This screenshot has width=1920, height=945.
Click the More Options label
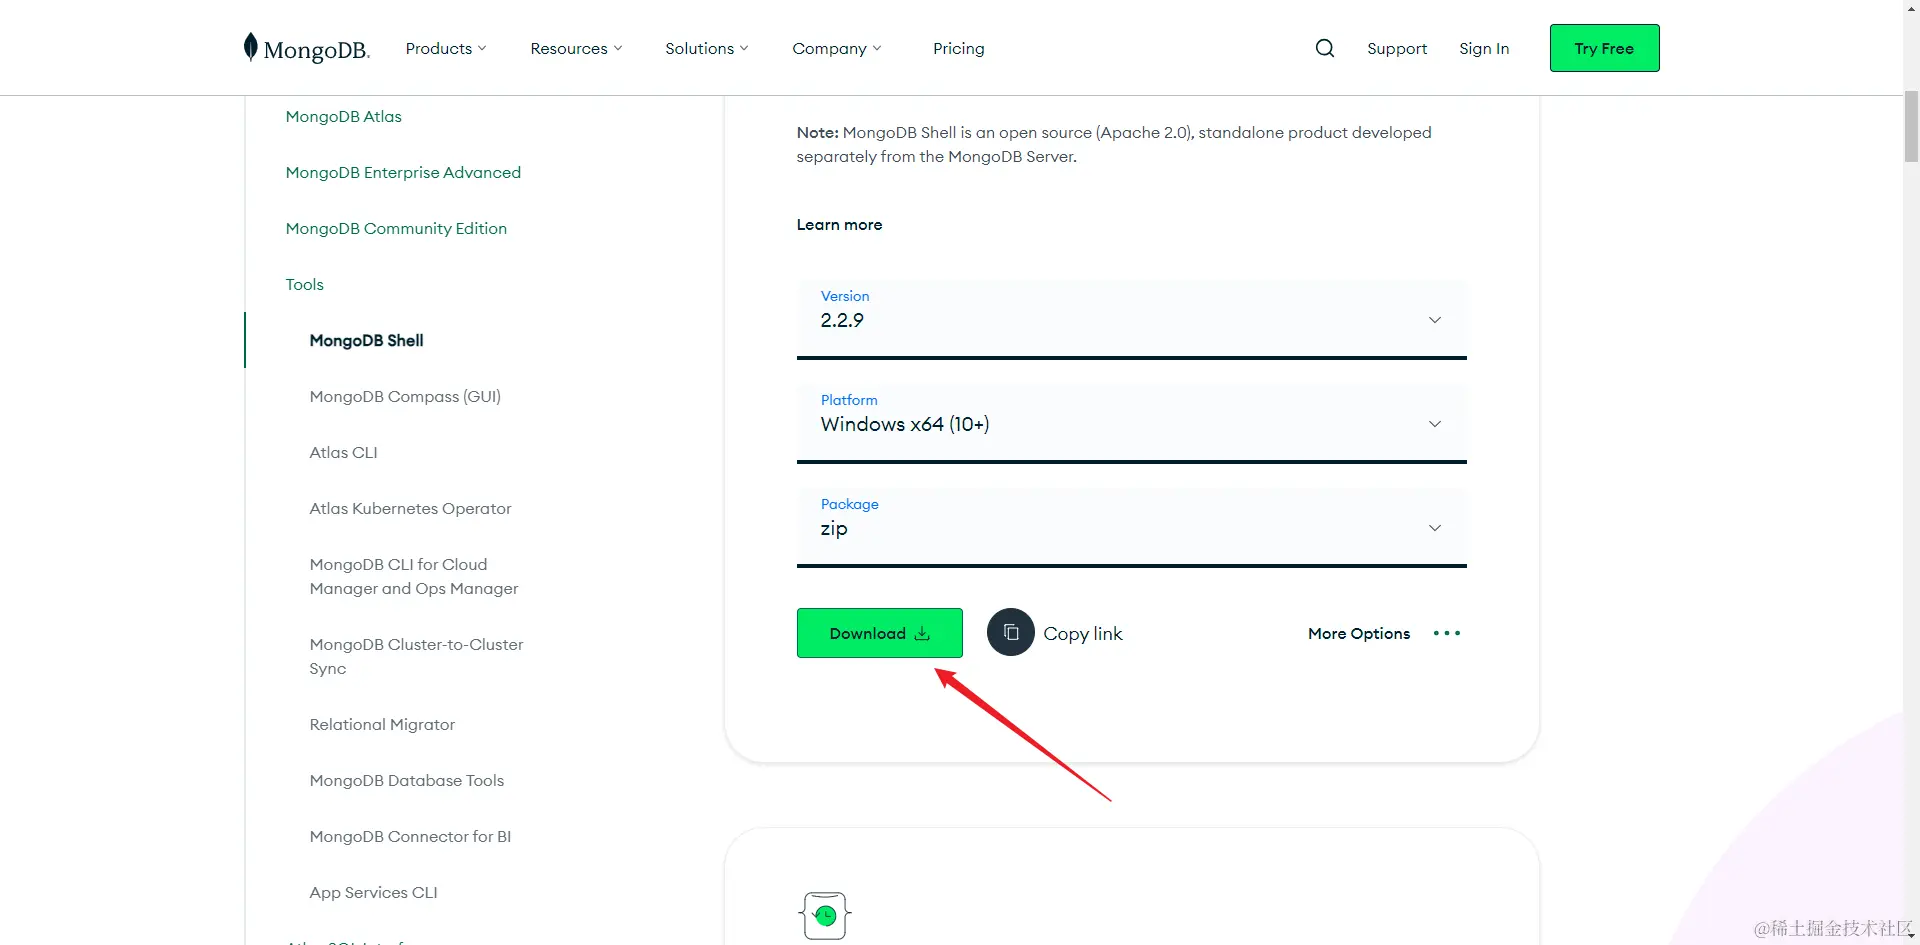(x=1359, y=633)
